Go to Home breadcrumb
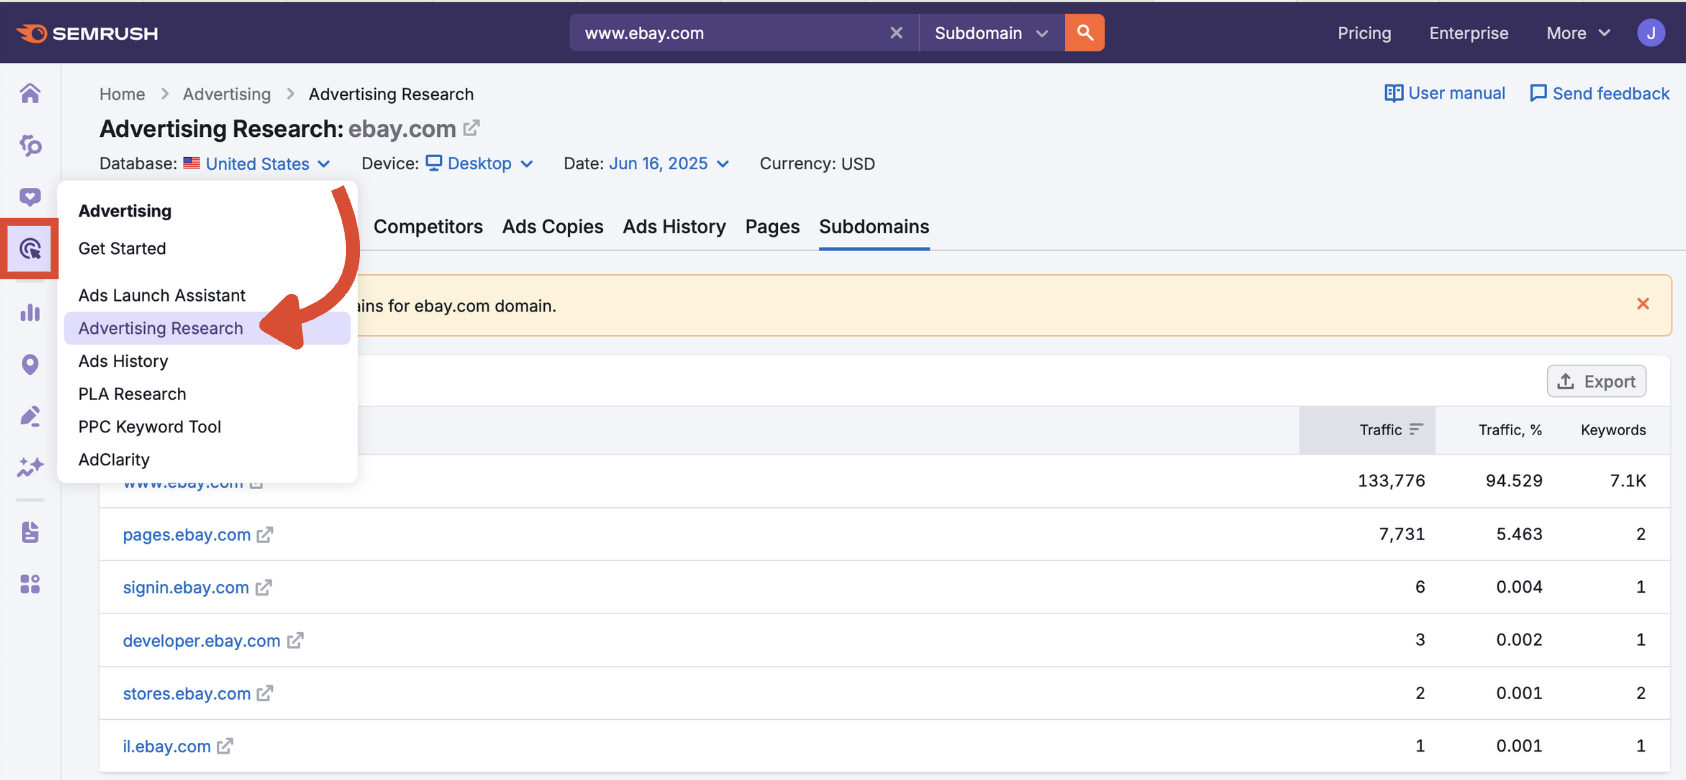The height and width of the screenshot is (780, 1686). (122, 94)
